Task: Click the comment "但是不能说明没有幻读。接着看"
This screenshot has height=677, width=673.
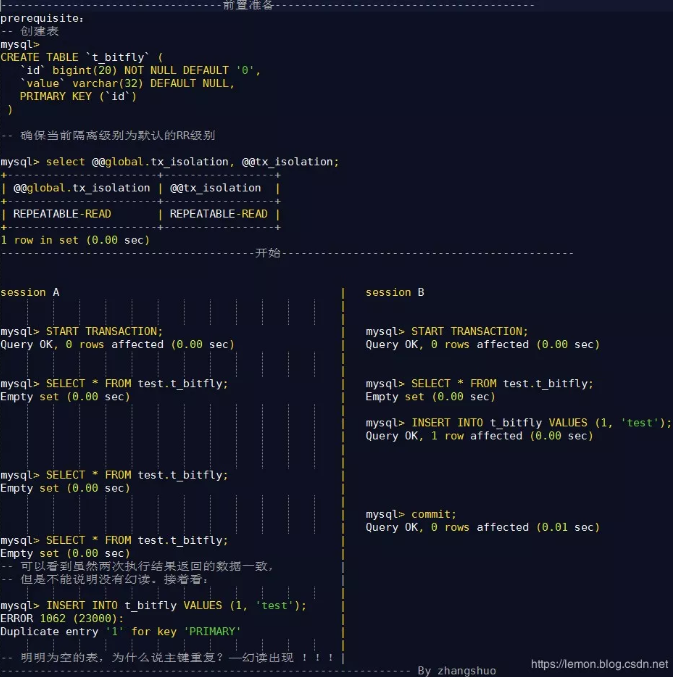Action: pyautogui.click(x=114, y=579)
